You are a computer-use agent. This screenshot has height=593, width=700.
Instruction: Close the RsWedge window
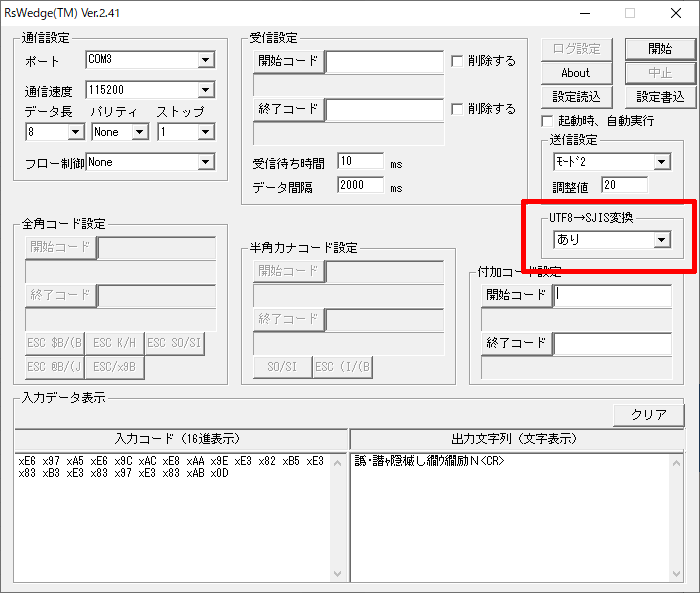coord(676,13)
